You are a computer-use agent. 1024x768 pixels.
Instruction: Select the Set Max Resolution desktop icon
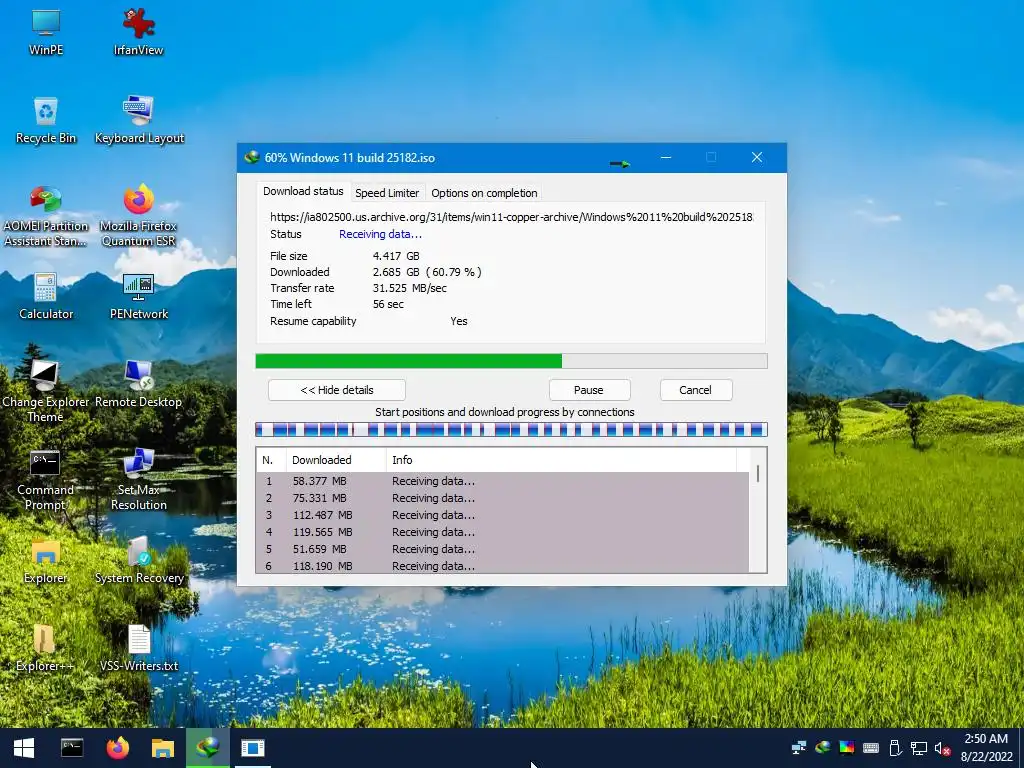[138, 480]
